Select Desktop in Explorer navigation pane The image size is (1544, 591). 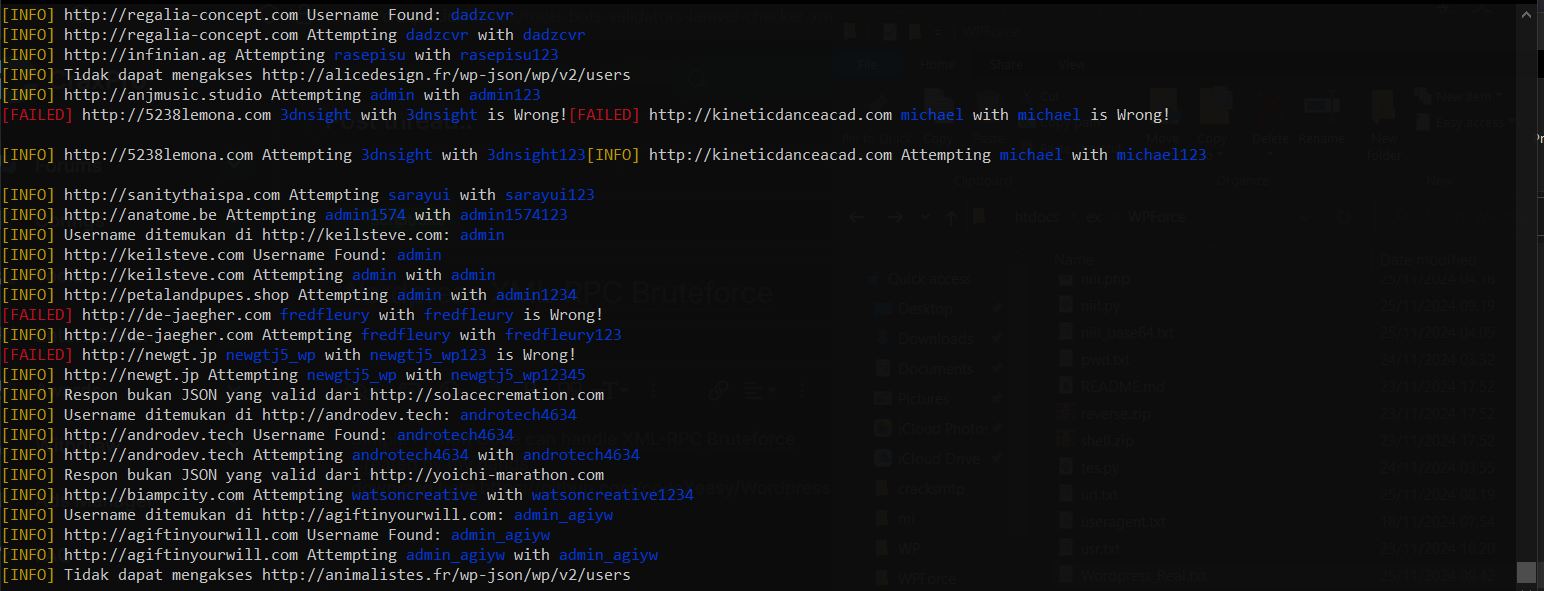[x=915, y=309]
